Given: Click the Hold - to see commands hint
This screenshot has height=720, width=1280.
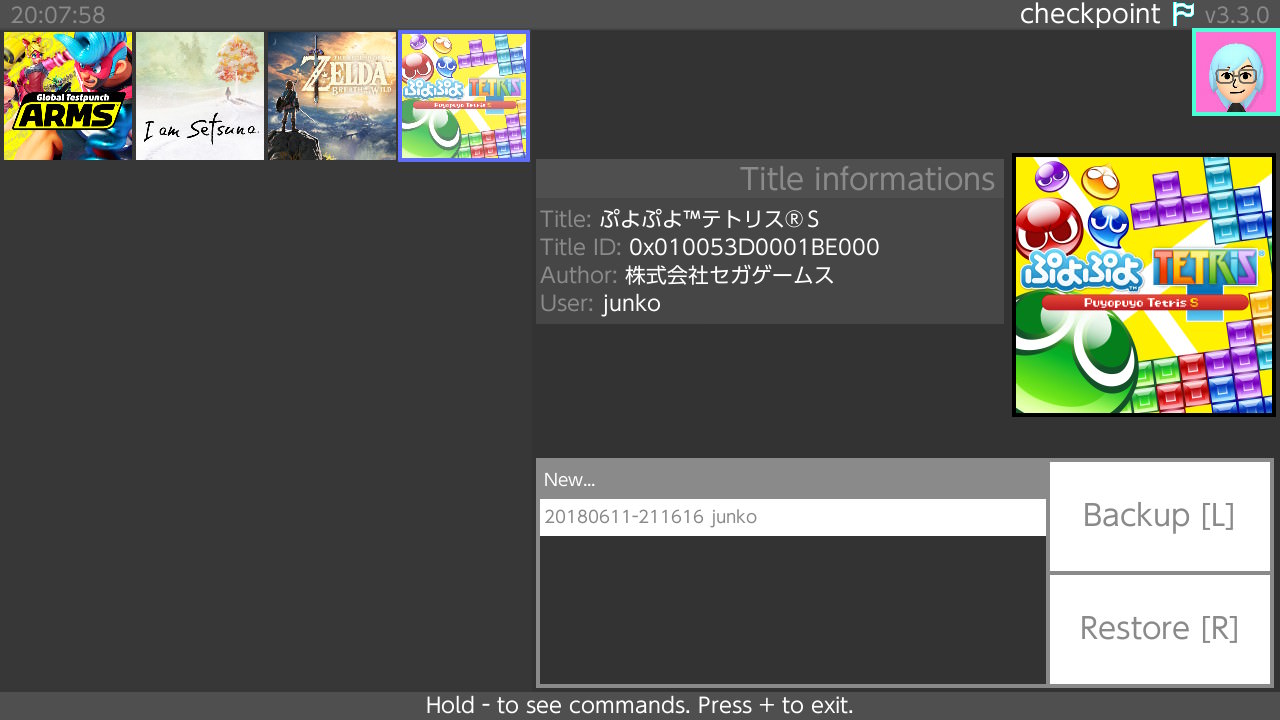Looking at the screenshot, I should point(640,705).
